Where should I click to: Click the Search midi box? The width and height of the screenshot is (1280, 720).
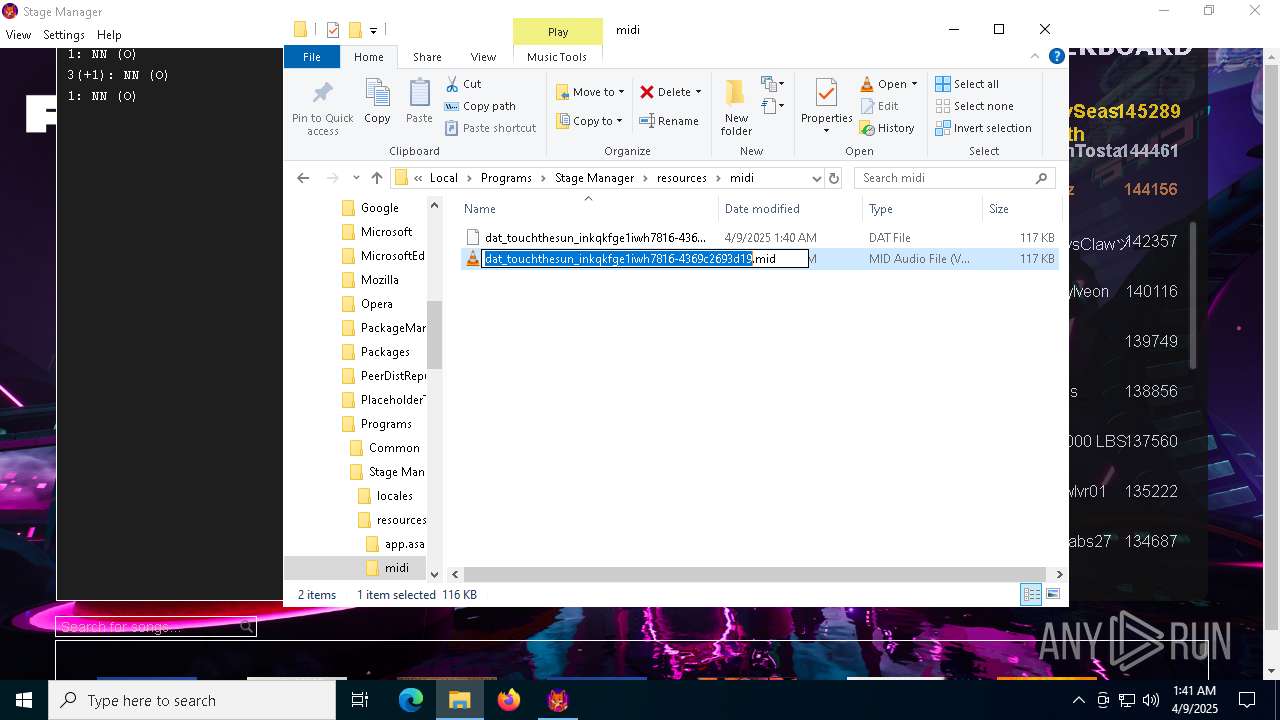[x=955, y=178]
